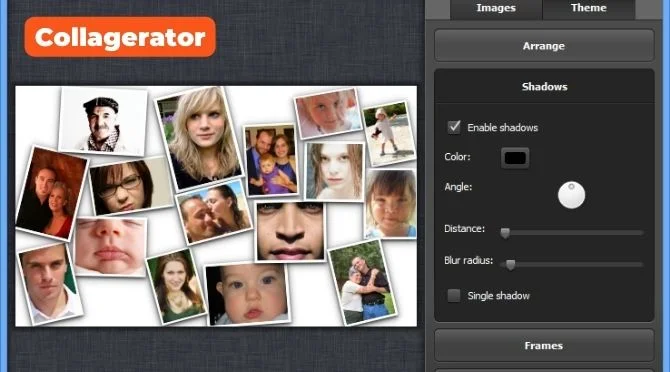Viewport: 670px width, 372px height.
Task: Click the Collagerator logo badge
Action: [x=120, y=37]
